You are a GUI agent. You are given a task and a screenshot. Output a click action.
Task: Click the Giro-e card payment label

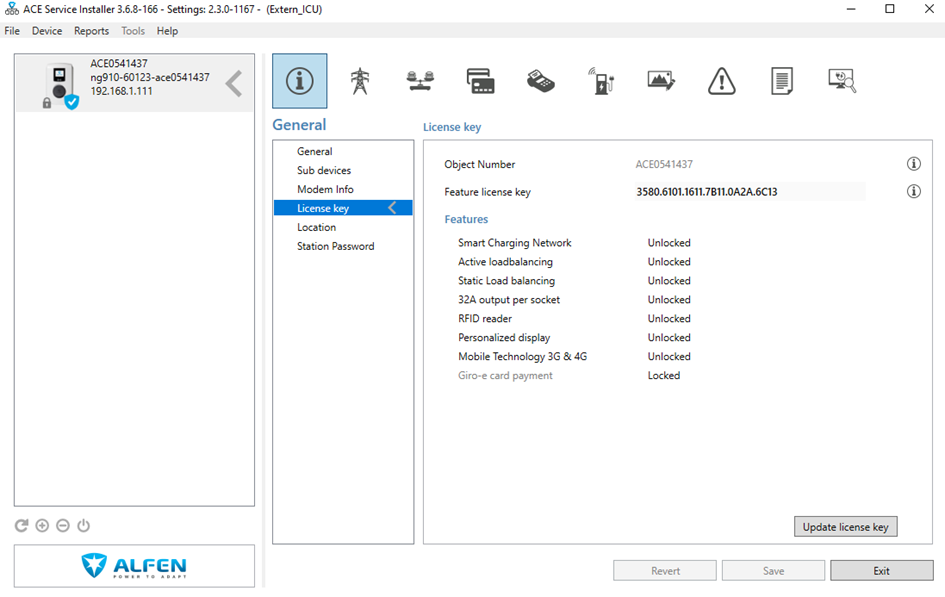[505, 375]
